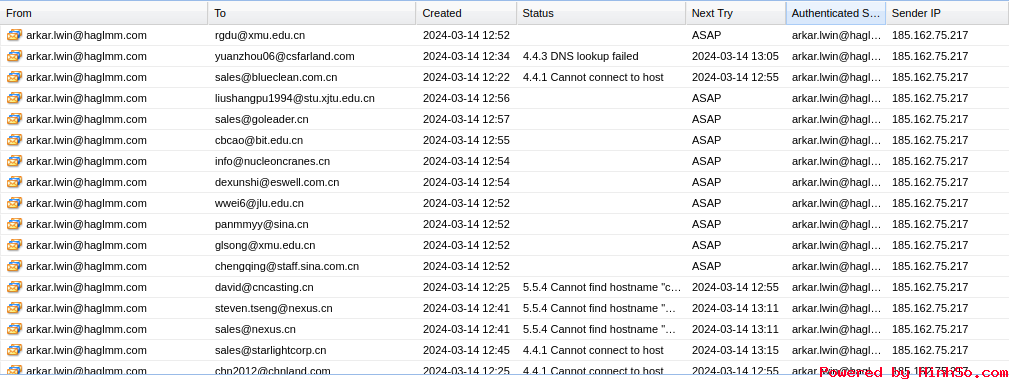Sort by Sender IP column header
The height and width of the screenshot is (379, 1009).
pyautogui.click(x=947, y=13)
